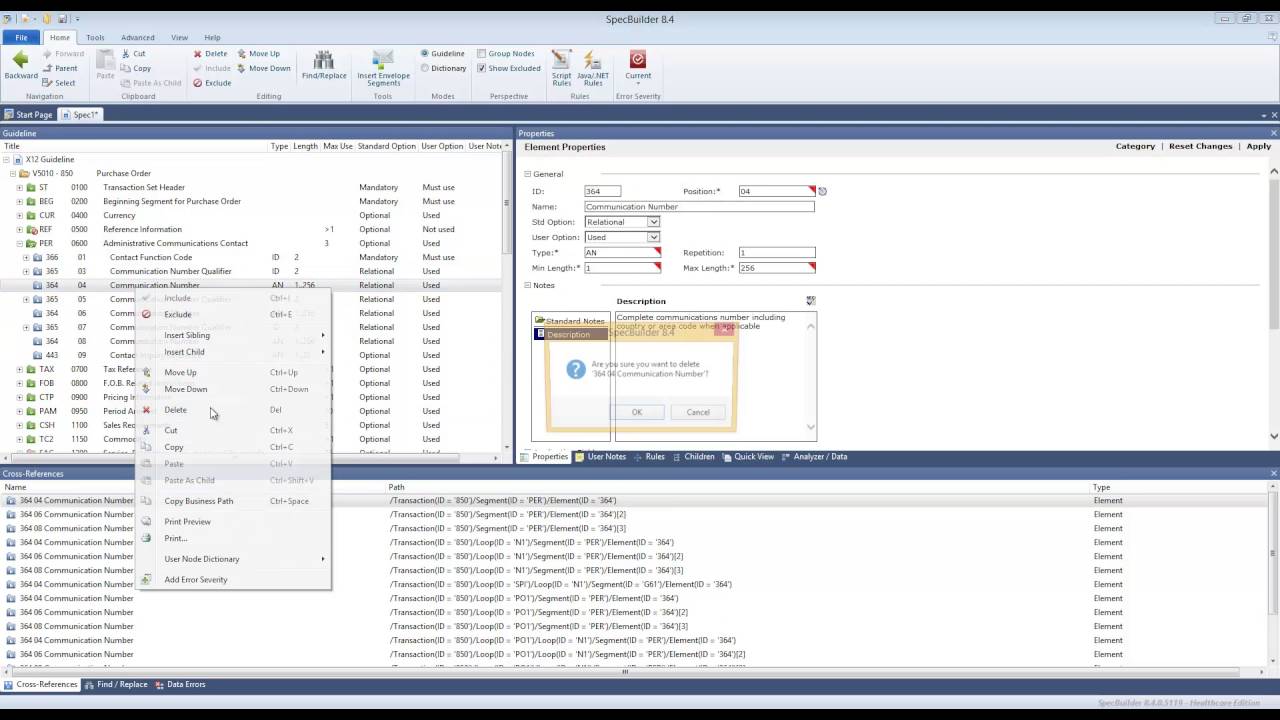Click Move Up in the ribbon
Screen dimensions: 1280x720
[x=258, y=54]
